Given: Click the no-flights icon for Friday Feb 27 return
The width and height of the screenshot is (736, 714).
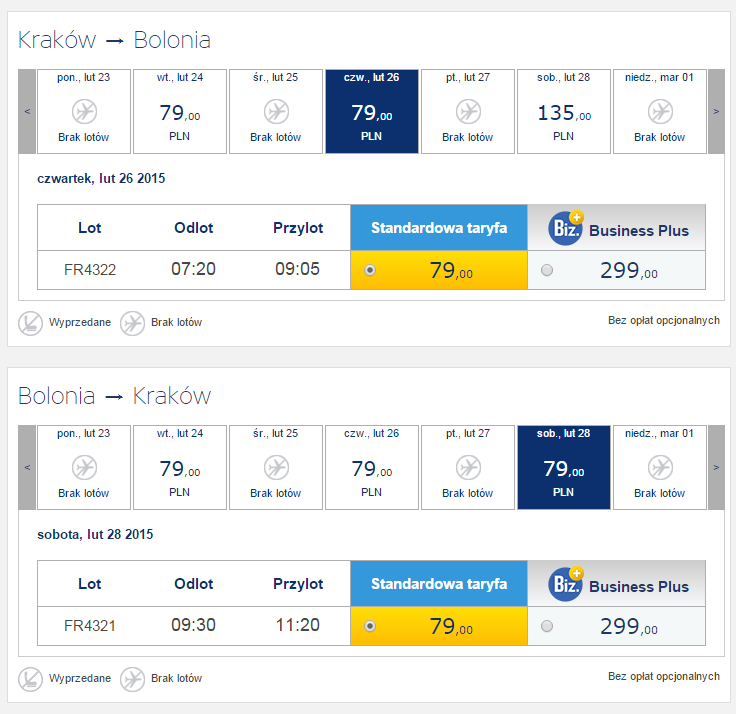Looking at the screenshot, I should coord(467,468).
